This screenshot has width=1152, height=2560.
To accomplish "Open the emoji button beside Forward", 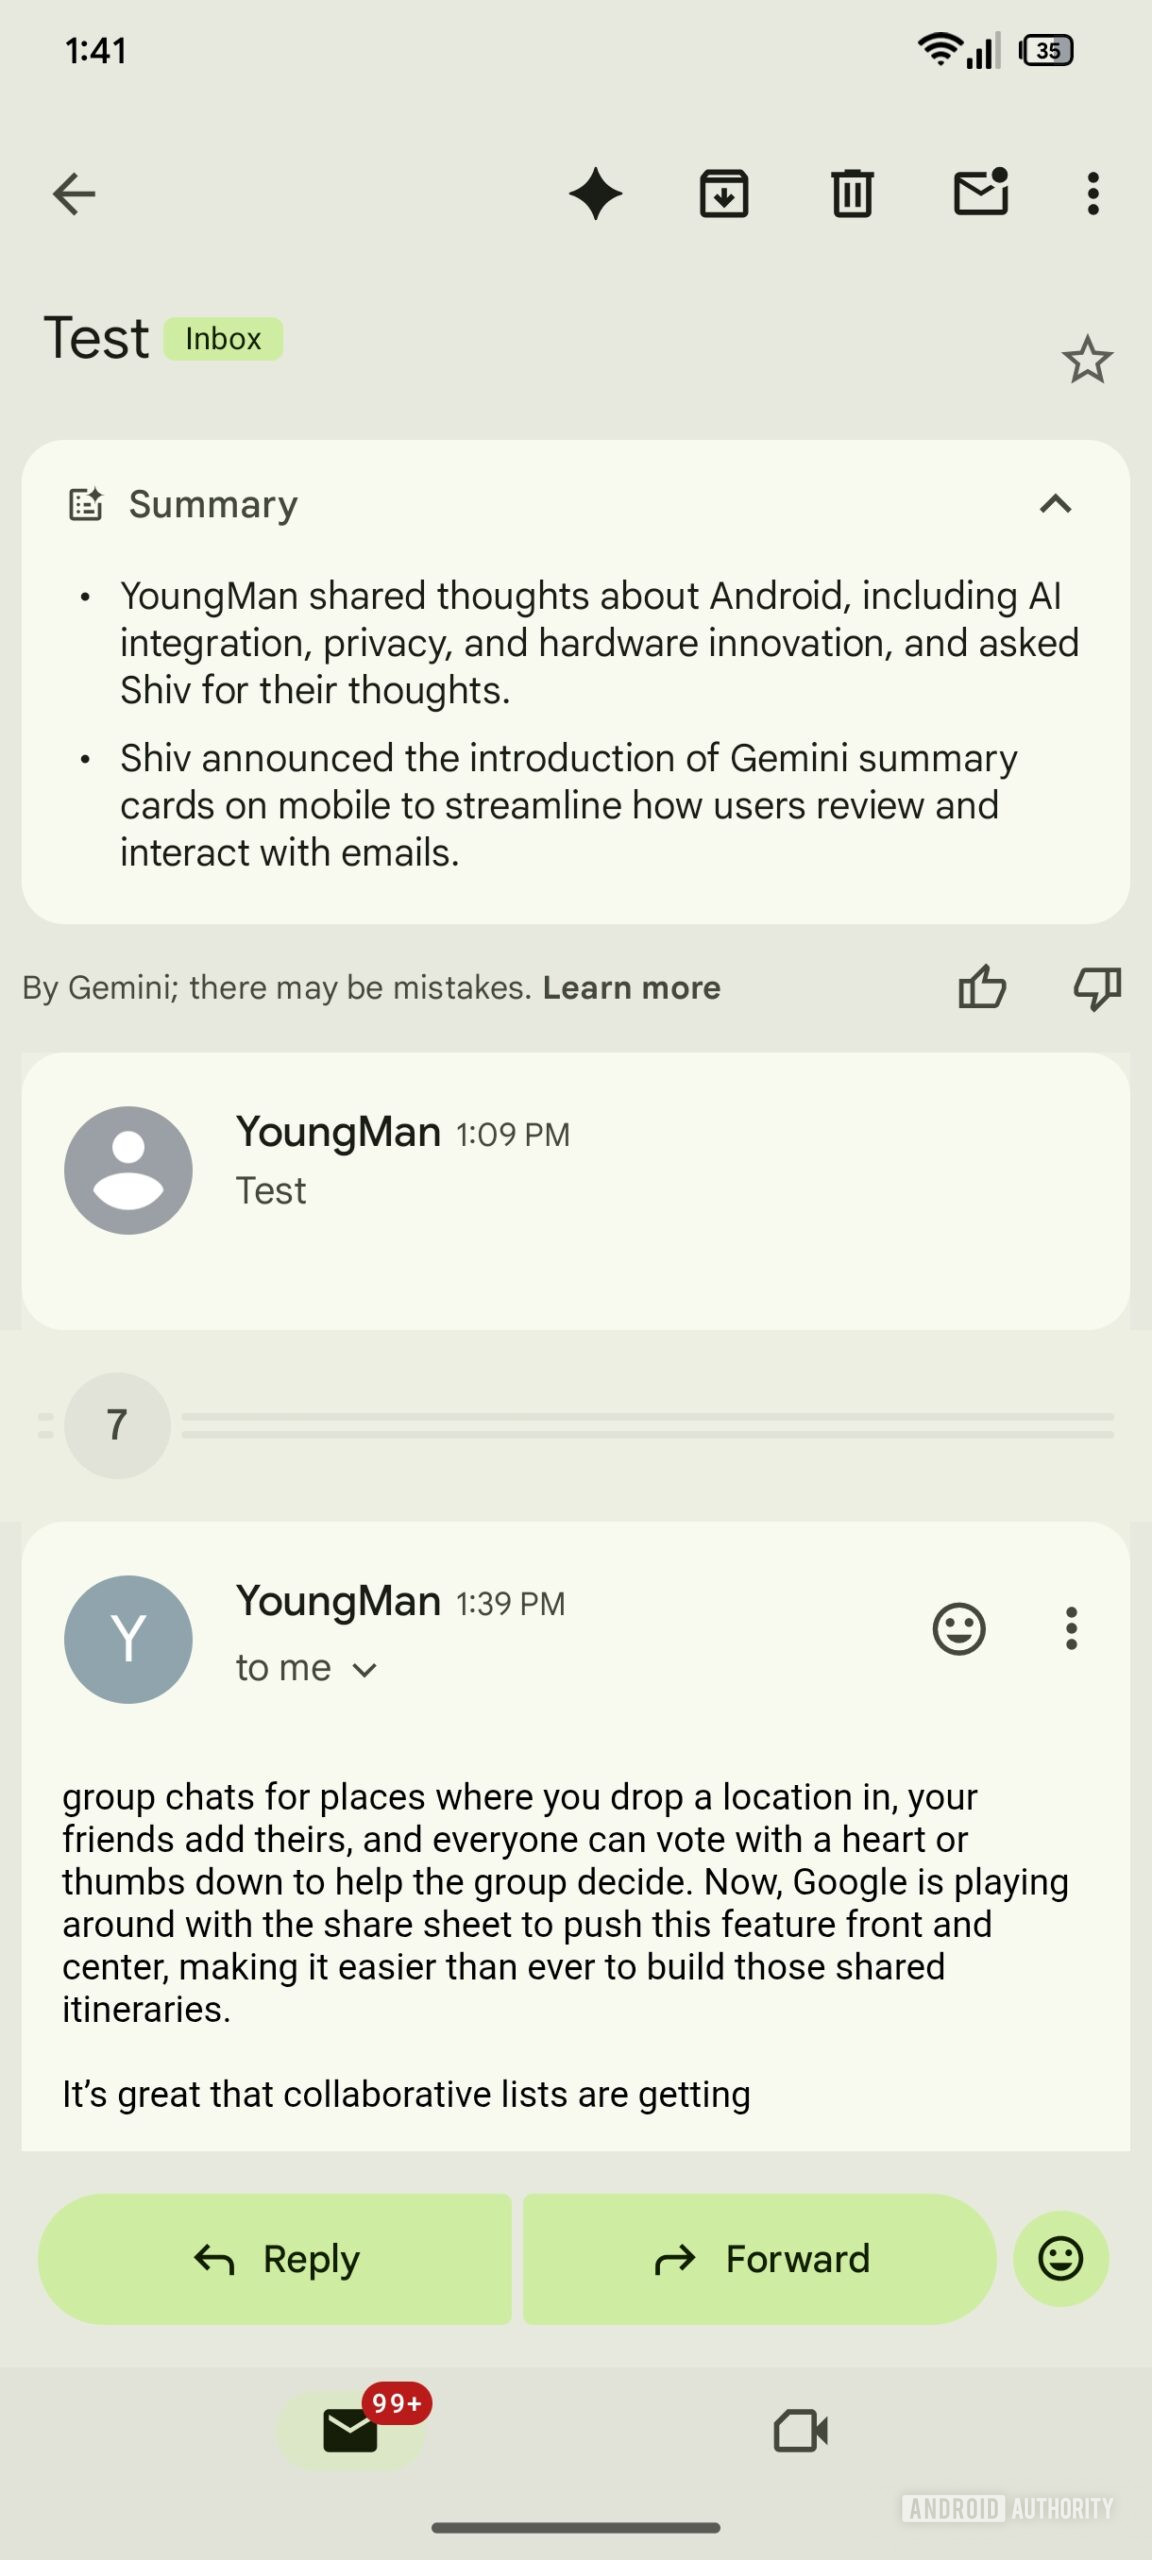I will coord(1061,2259).
